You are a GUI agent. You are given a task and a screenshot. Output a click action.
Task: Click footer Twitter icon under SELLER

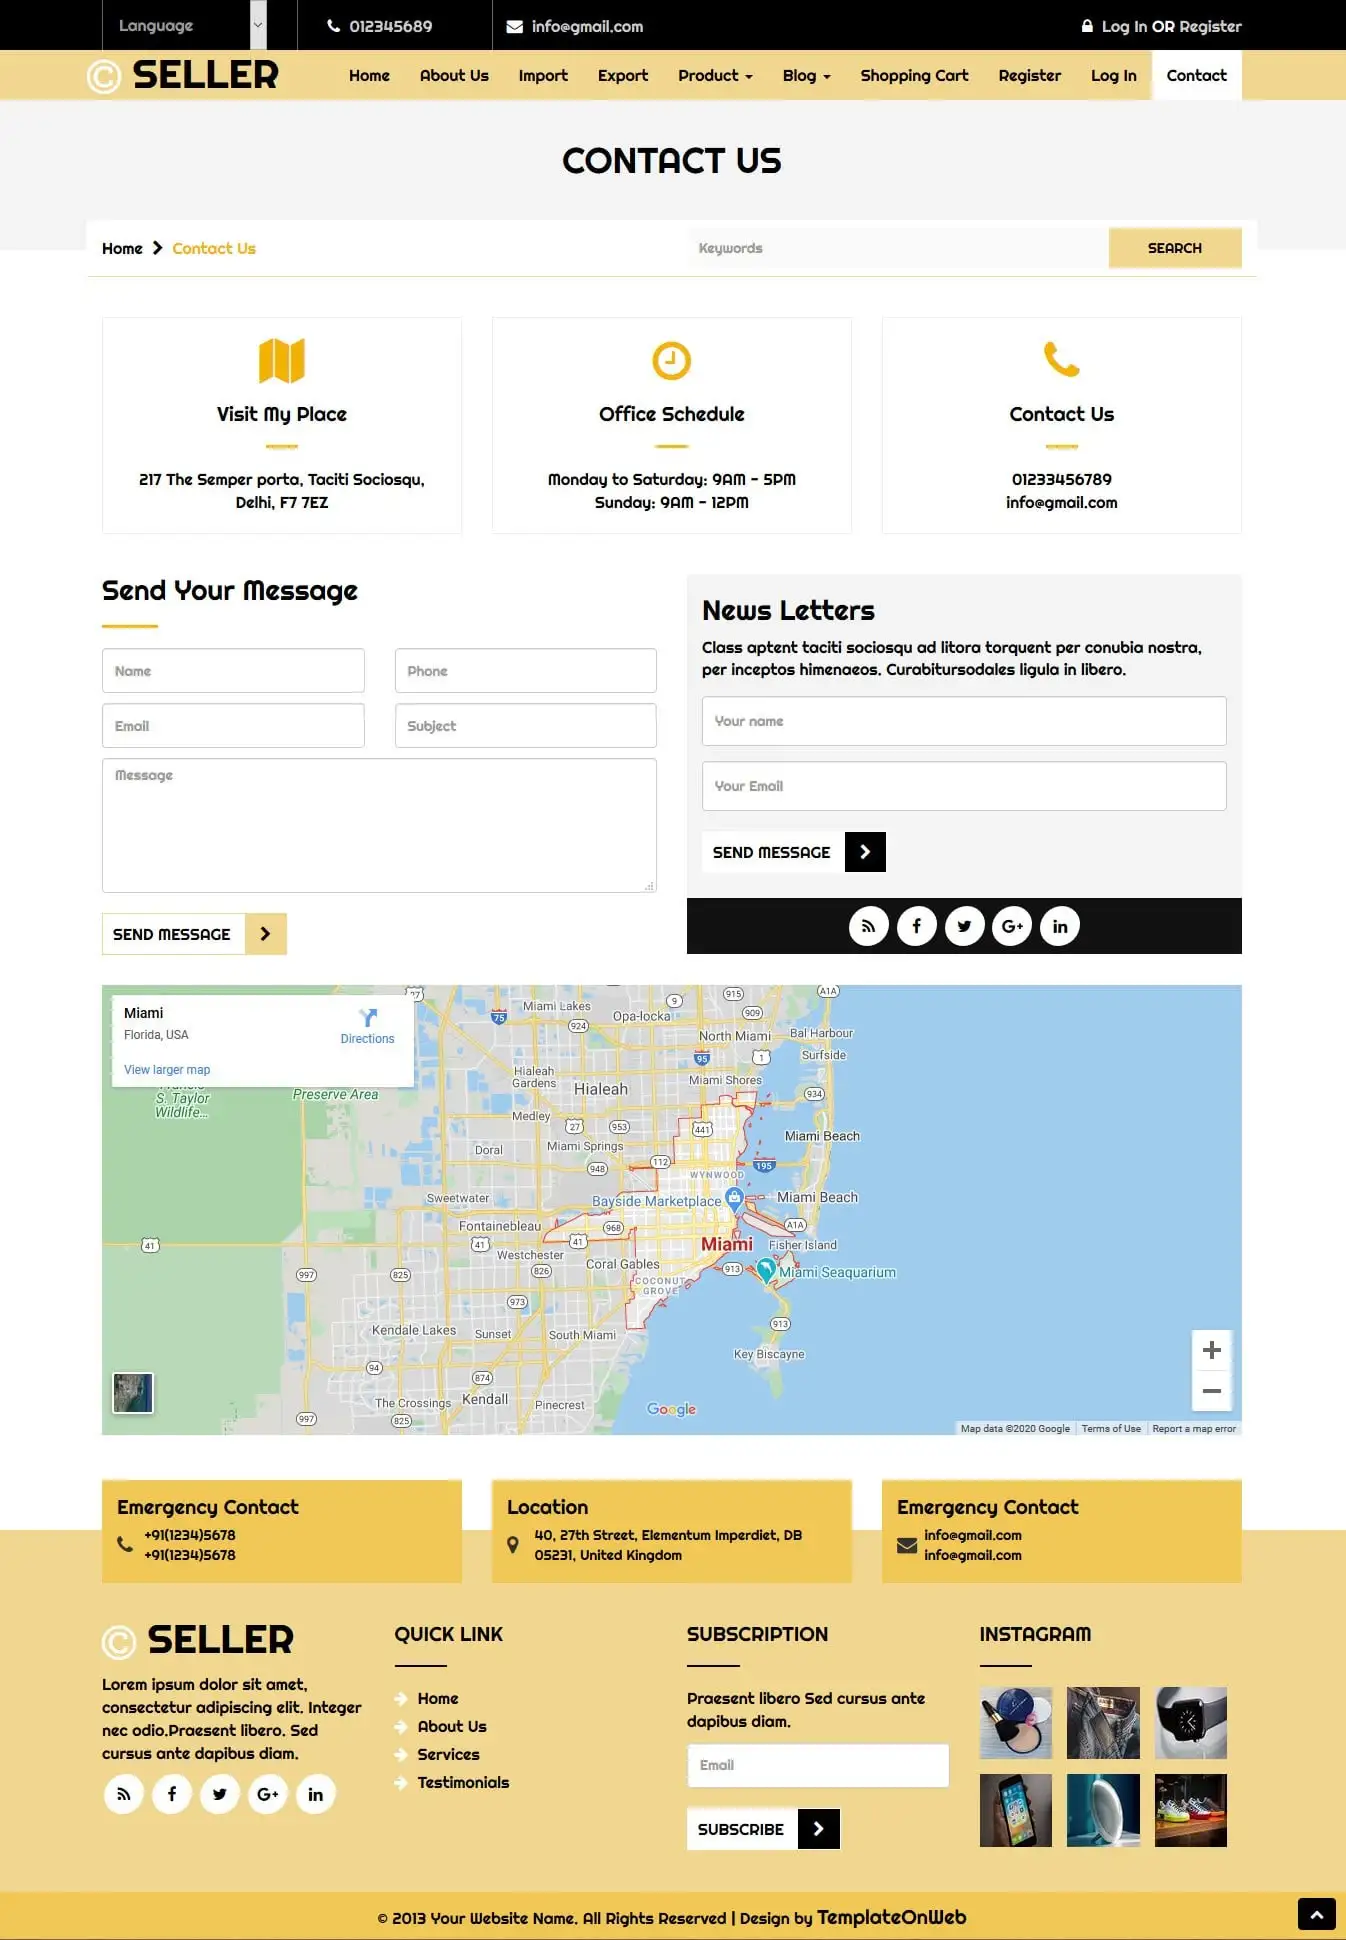coord(220,1794)
